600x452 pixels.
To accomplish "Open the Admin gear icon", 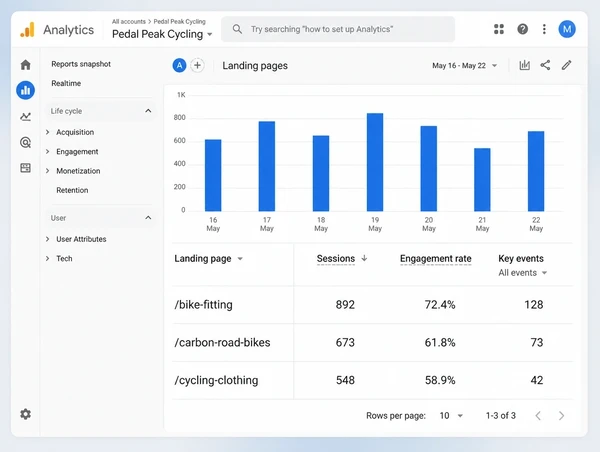I will point(26,414).
